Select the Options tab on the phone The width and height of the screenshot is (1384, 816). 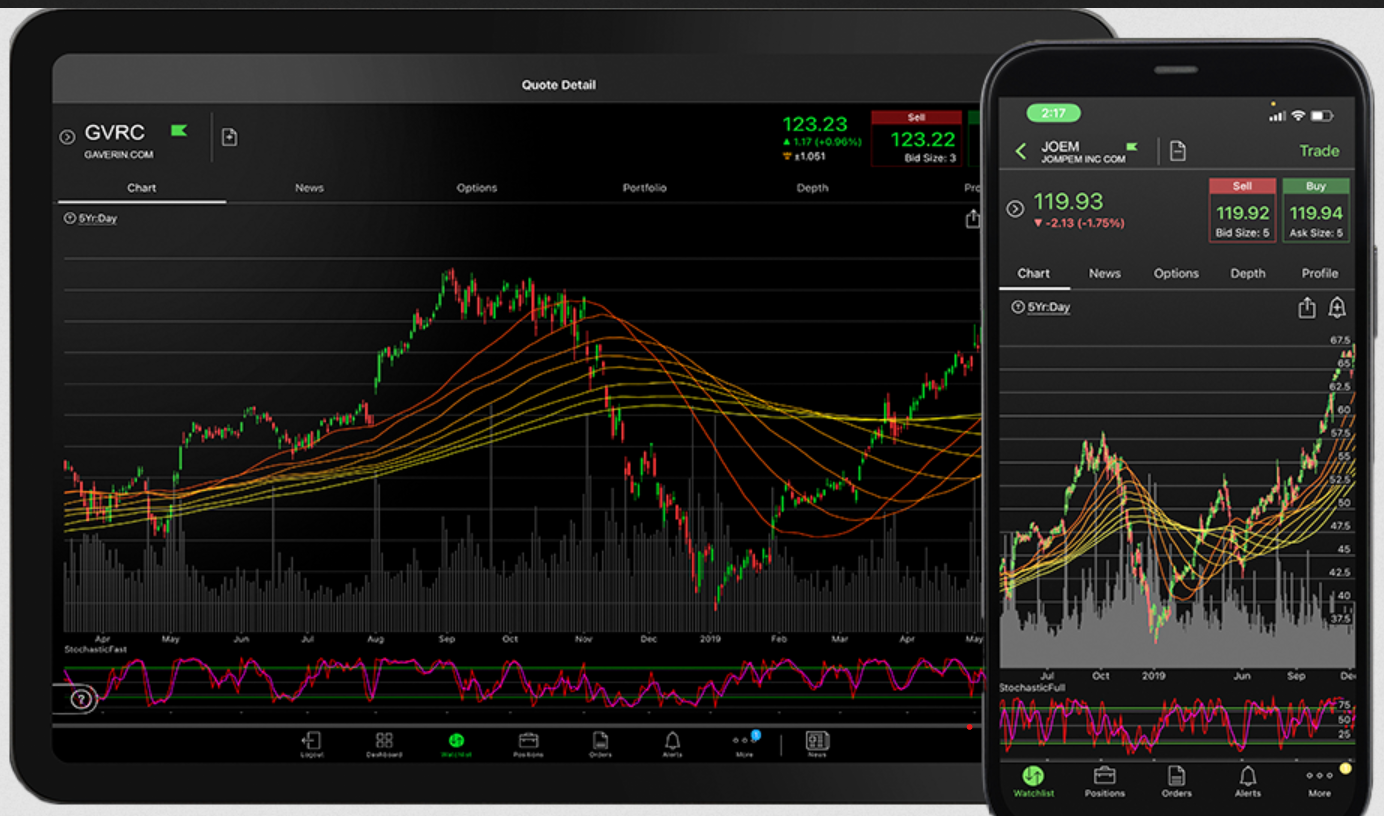(1176, 273)
